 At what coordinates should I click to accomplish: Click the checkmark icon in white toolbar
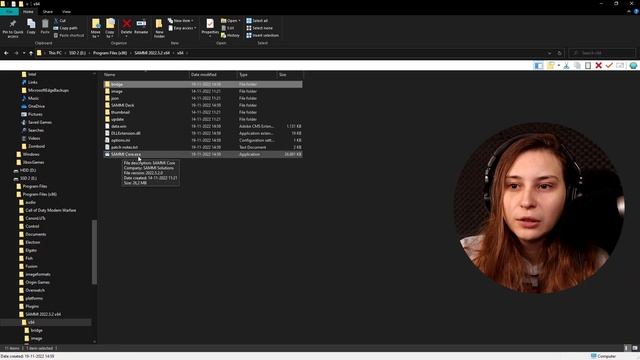609,65
